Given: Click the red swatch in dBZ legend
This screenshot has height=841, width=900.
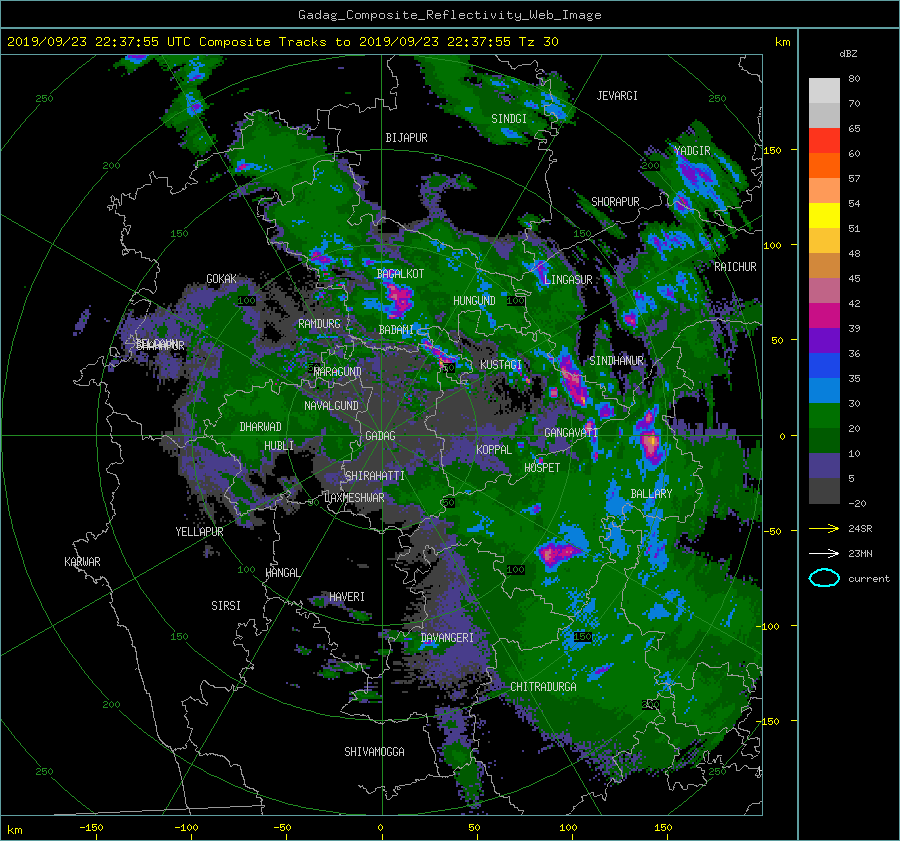Looking at the screenshot, I should coord(824,140).
